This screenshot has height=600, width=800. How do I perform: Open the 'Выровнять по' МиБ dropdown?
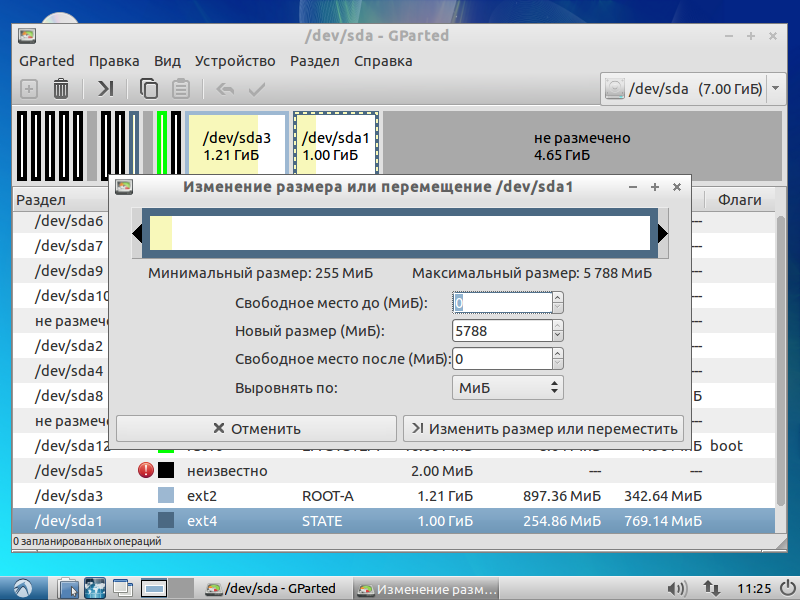click(508, 388)
